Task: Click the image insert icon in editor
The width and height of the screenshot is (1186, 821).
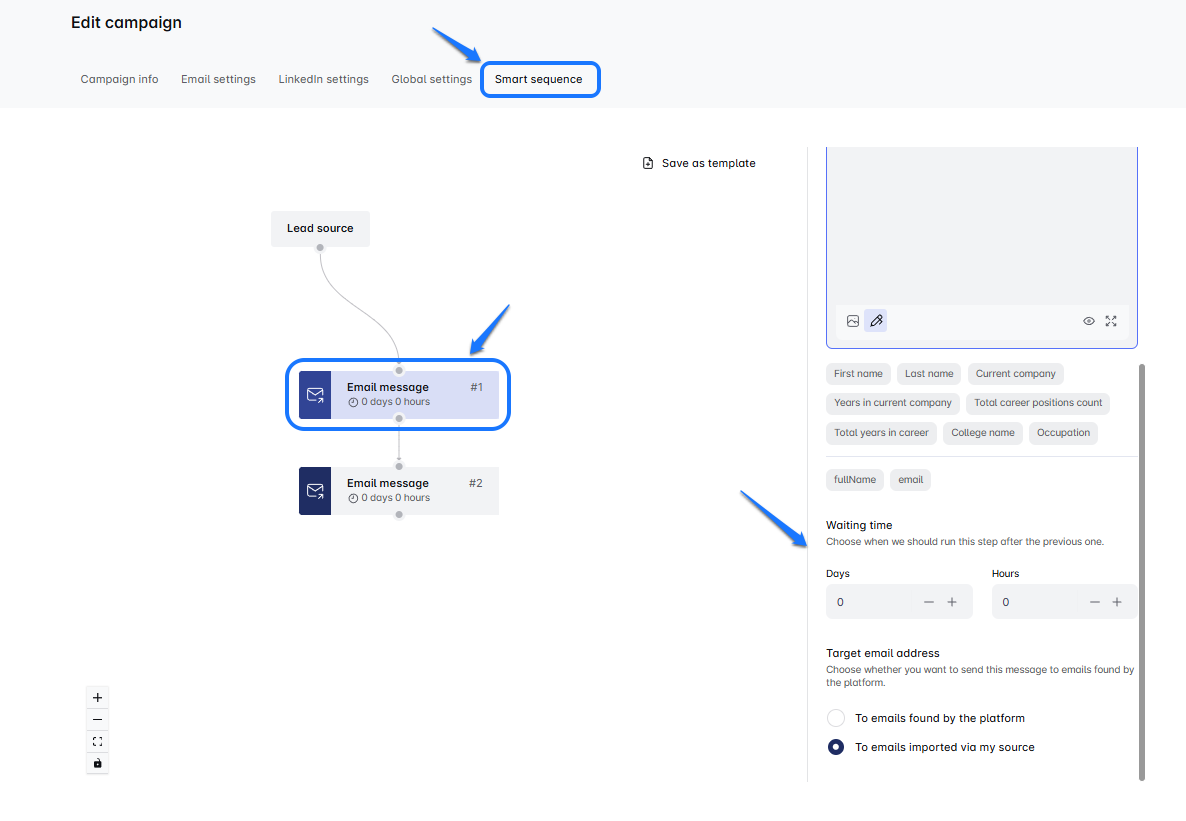Action: (853, 321)
